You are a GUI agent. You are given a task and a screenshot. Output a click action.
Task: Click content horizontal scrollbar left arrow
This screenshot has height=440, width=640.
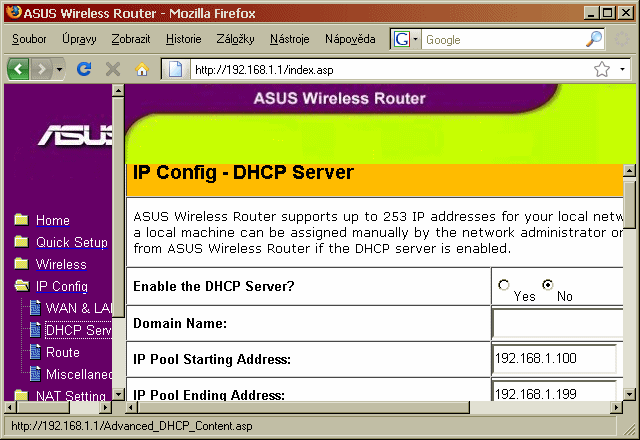131,407
